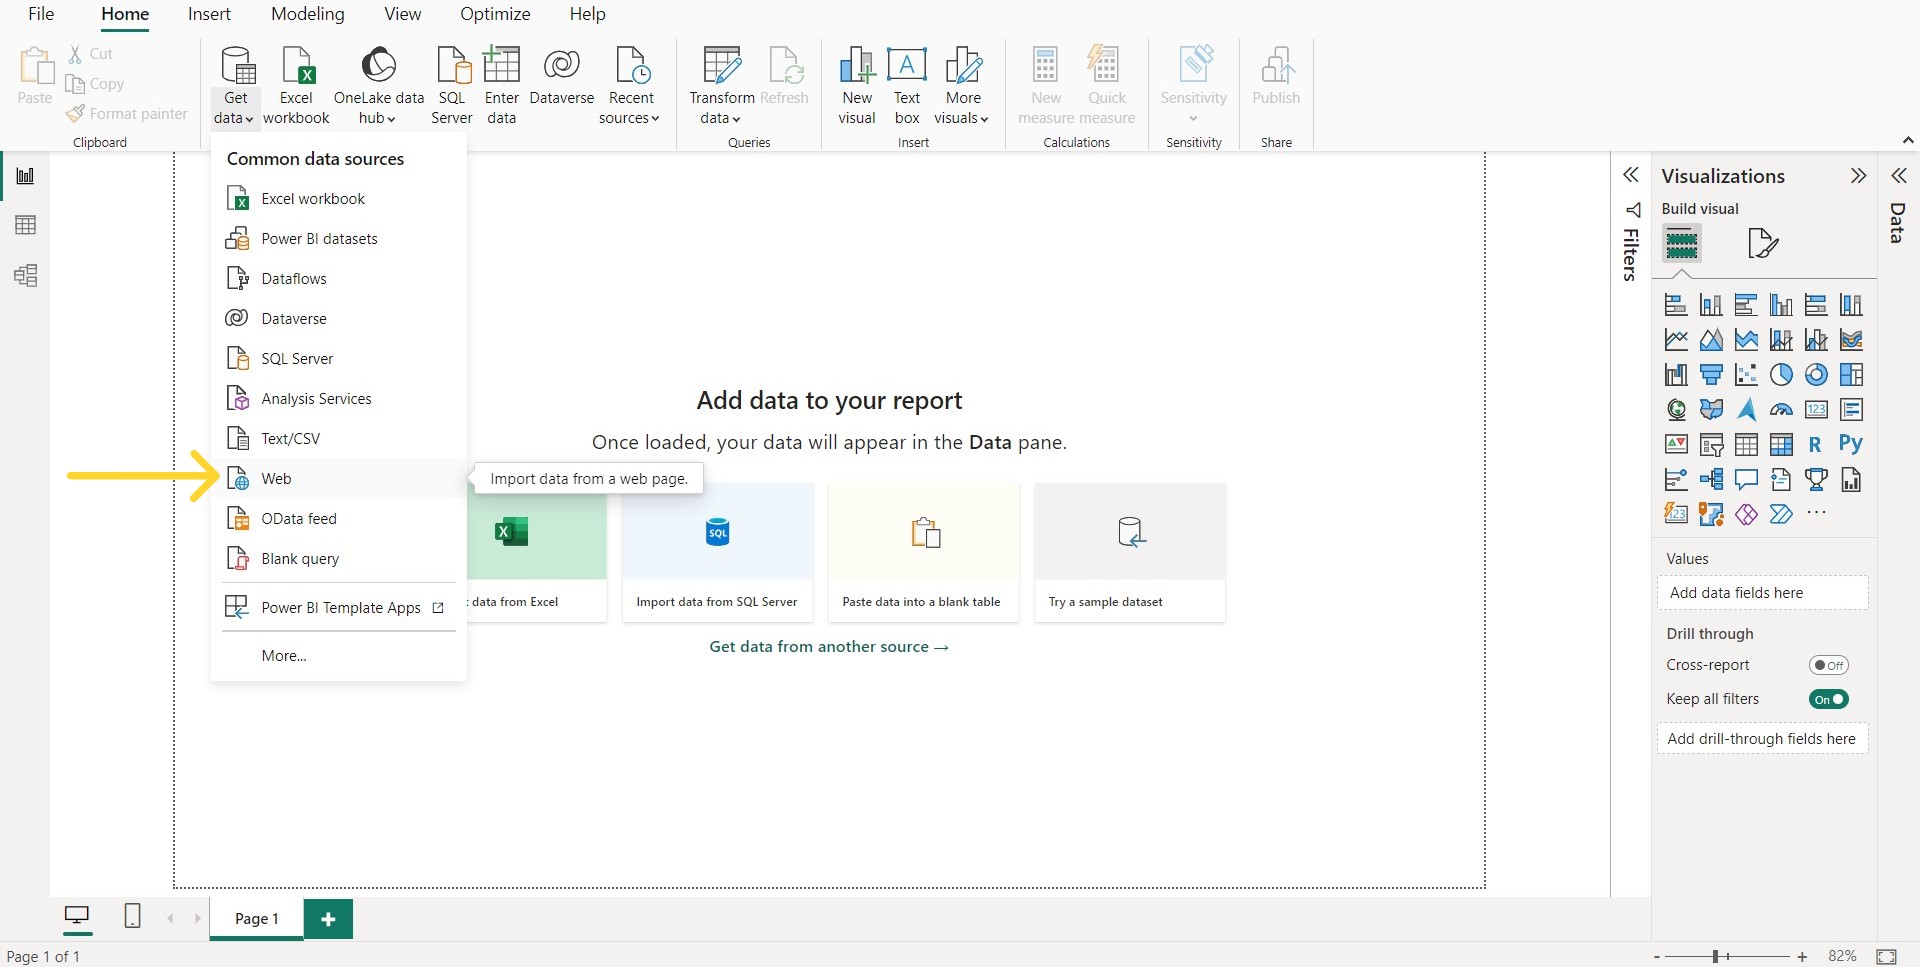Image resolution: width=1920 pixels, height=967 pixels.
Task: Select the line chart visual
Action: click(1676, 340)
